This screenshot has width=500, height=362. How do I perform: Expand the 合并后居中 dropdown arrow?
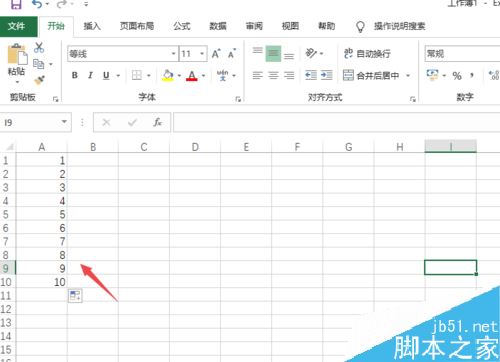coord(408,76)
